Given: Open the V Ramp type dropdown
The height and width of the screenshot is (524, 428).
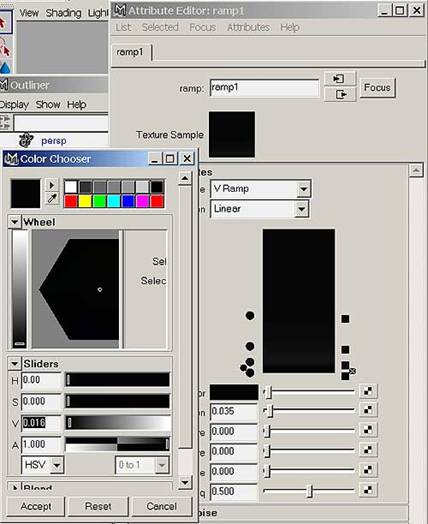Looking at the screenshot, I should pyautogui.click(x=303, y=189).
